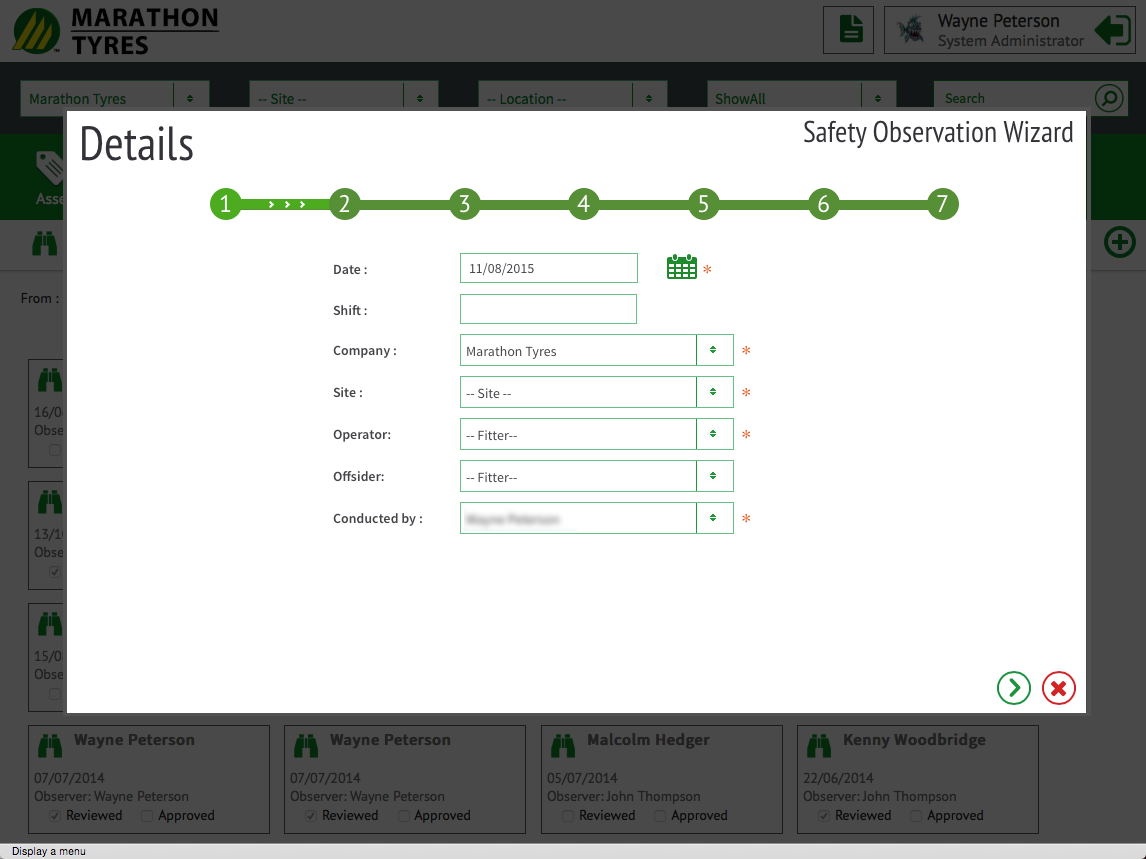
Task: Click the add new plus icon
Action: click(x=1119, y=242)
